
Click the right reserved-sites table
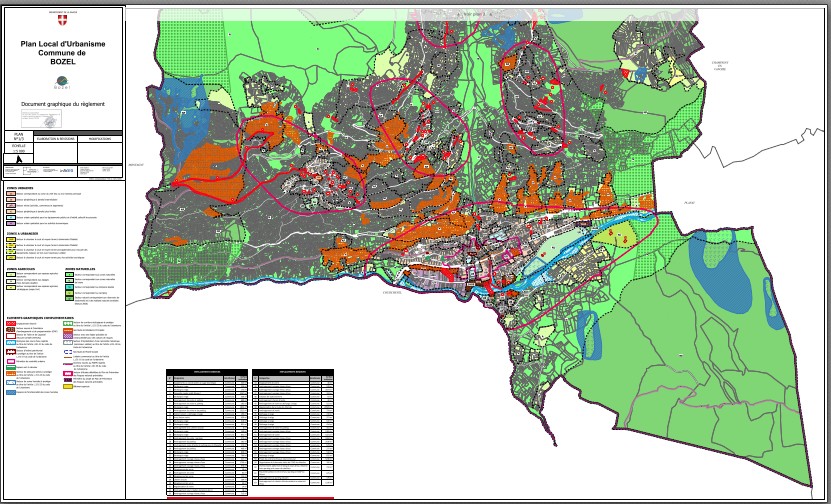(293, 430)
